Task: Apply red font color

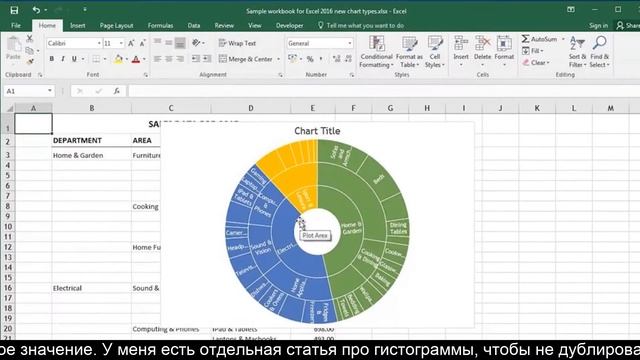Action: pyautogui.click(x=136, y=59)
